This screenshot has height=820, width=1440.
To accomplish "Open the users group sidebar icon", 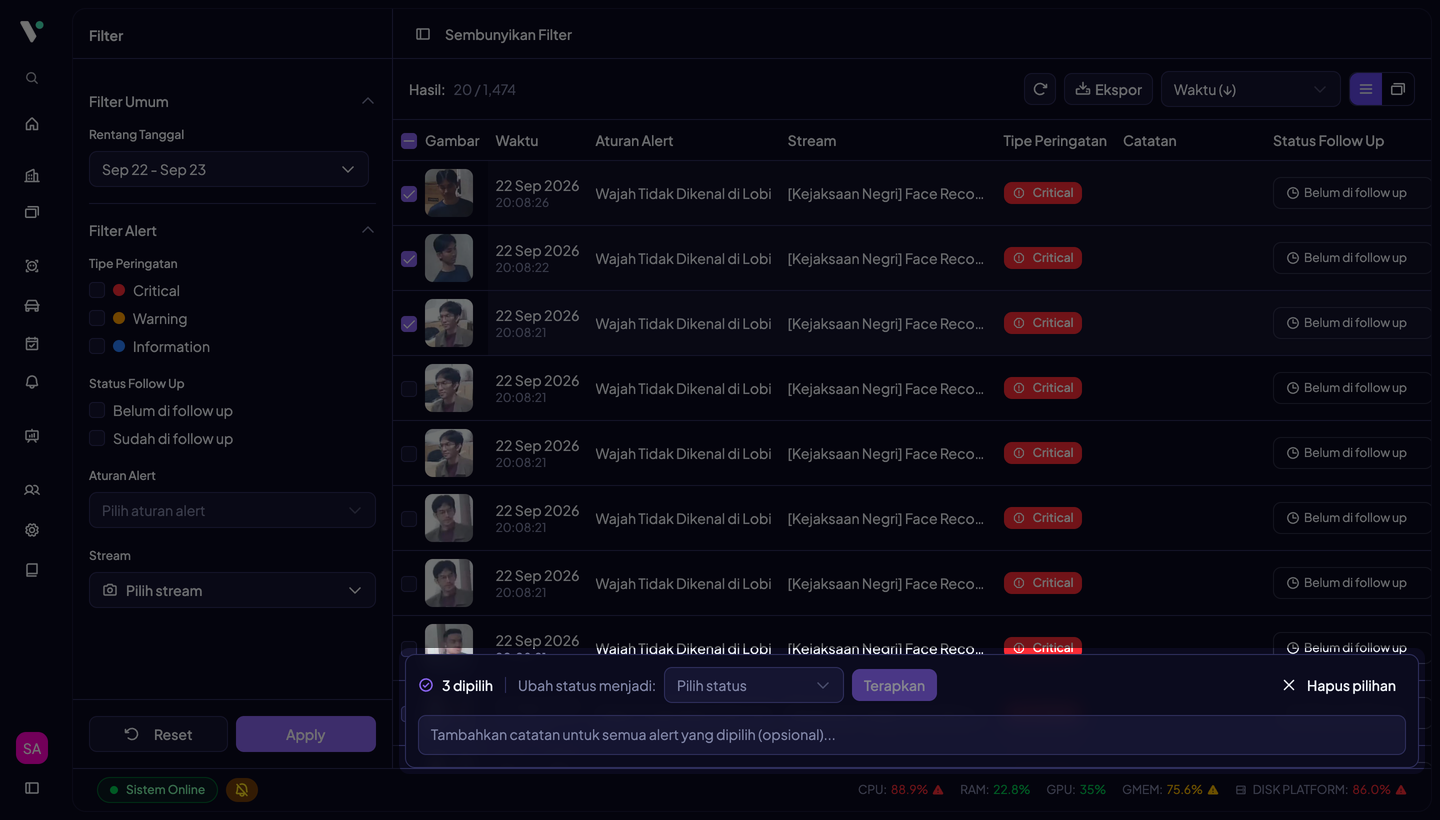I will tap(32, 490).
